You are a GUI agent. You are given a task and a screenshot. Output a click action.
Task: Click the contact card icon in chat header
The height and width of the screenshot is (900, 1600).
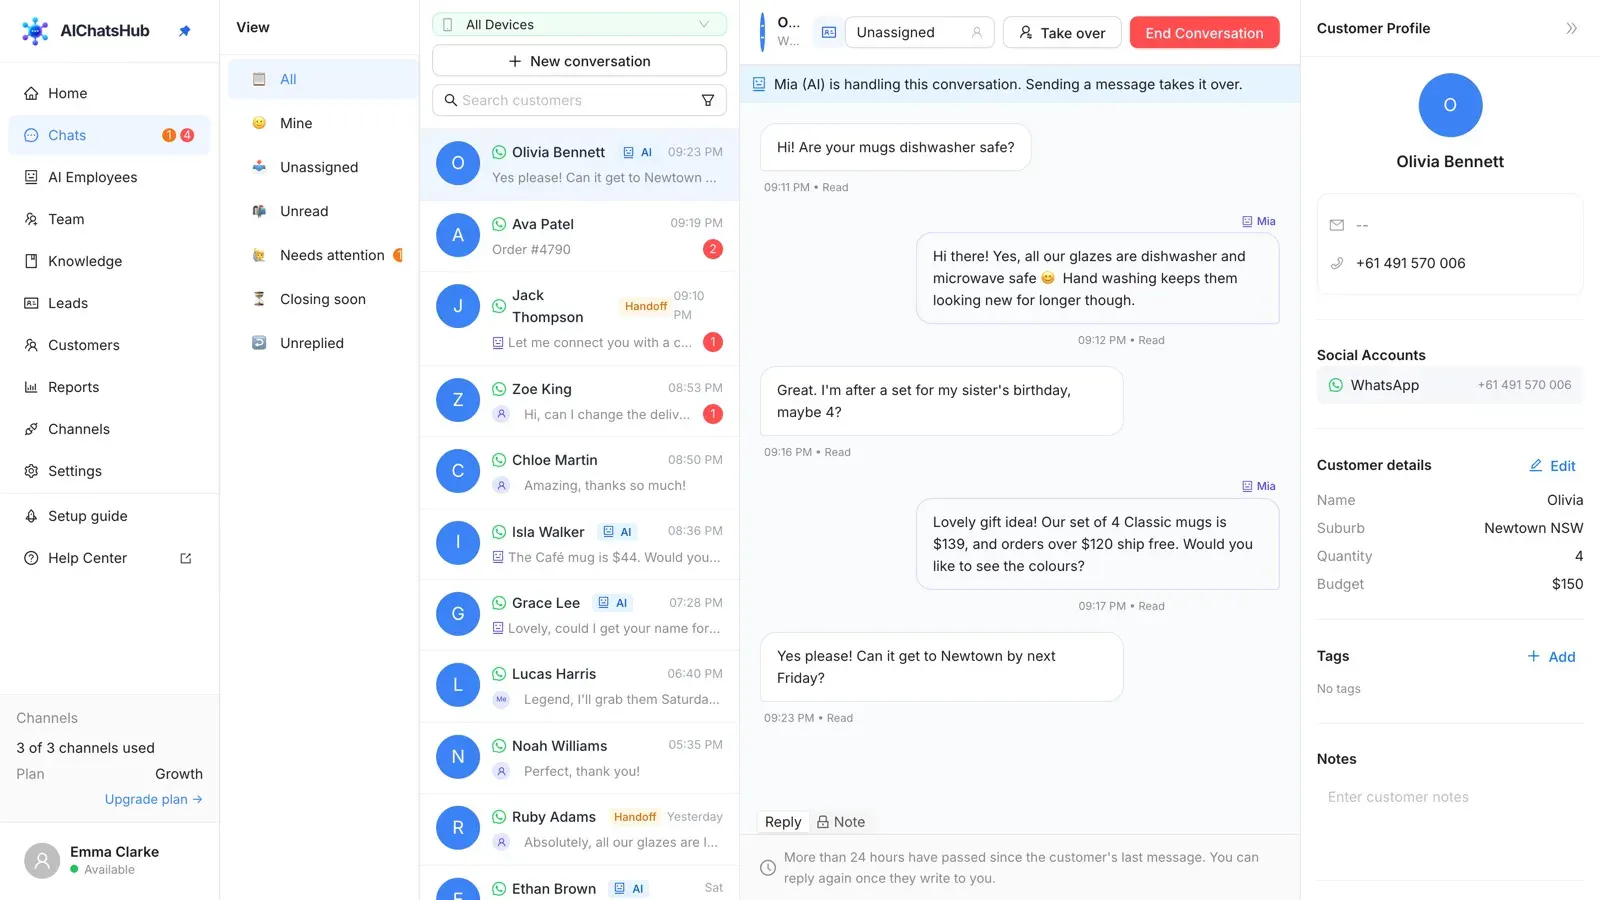coord(828,32)
